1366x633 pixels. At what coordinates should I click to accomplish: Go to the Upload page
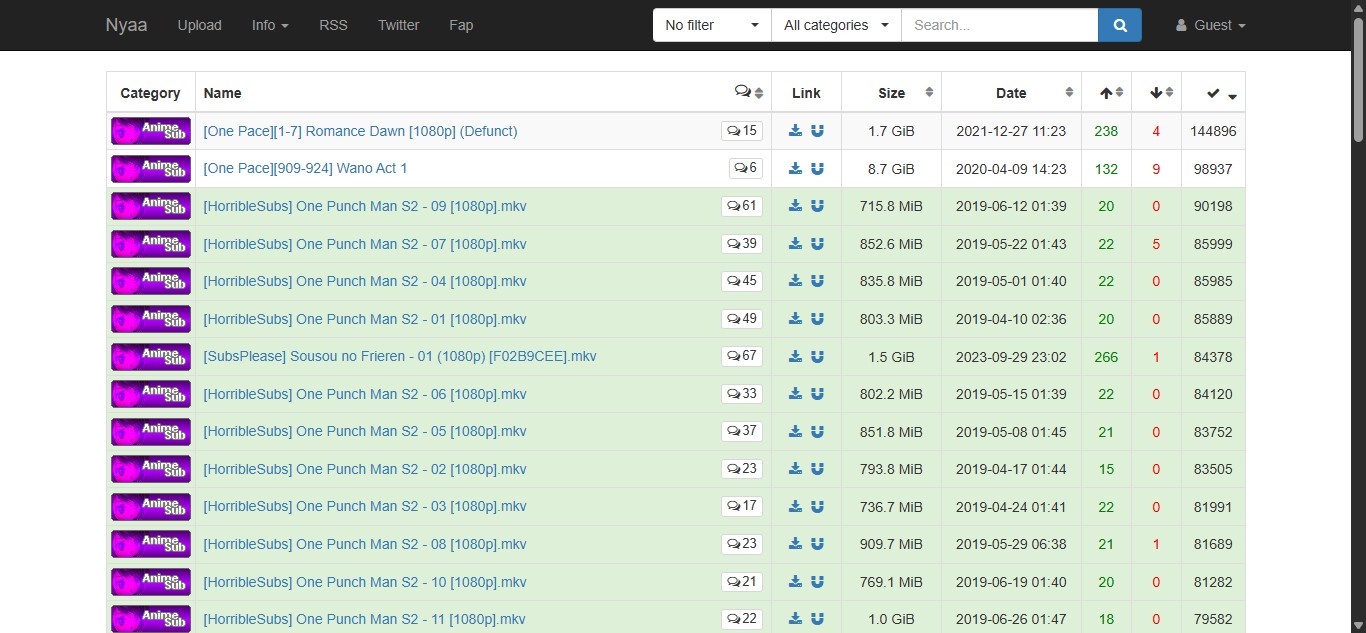(199, 25)
